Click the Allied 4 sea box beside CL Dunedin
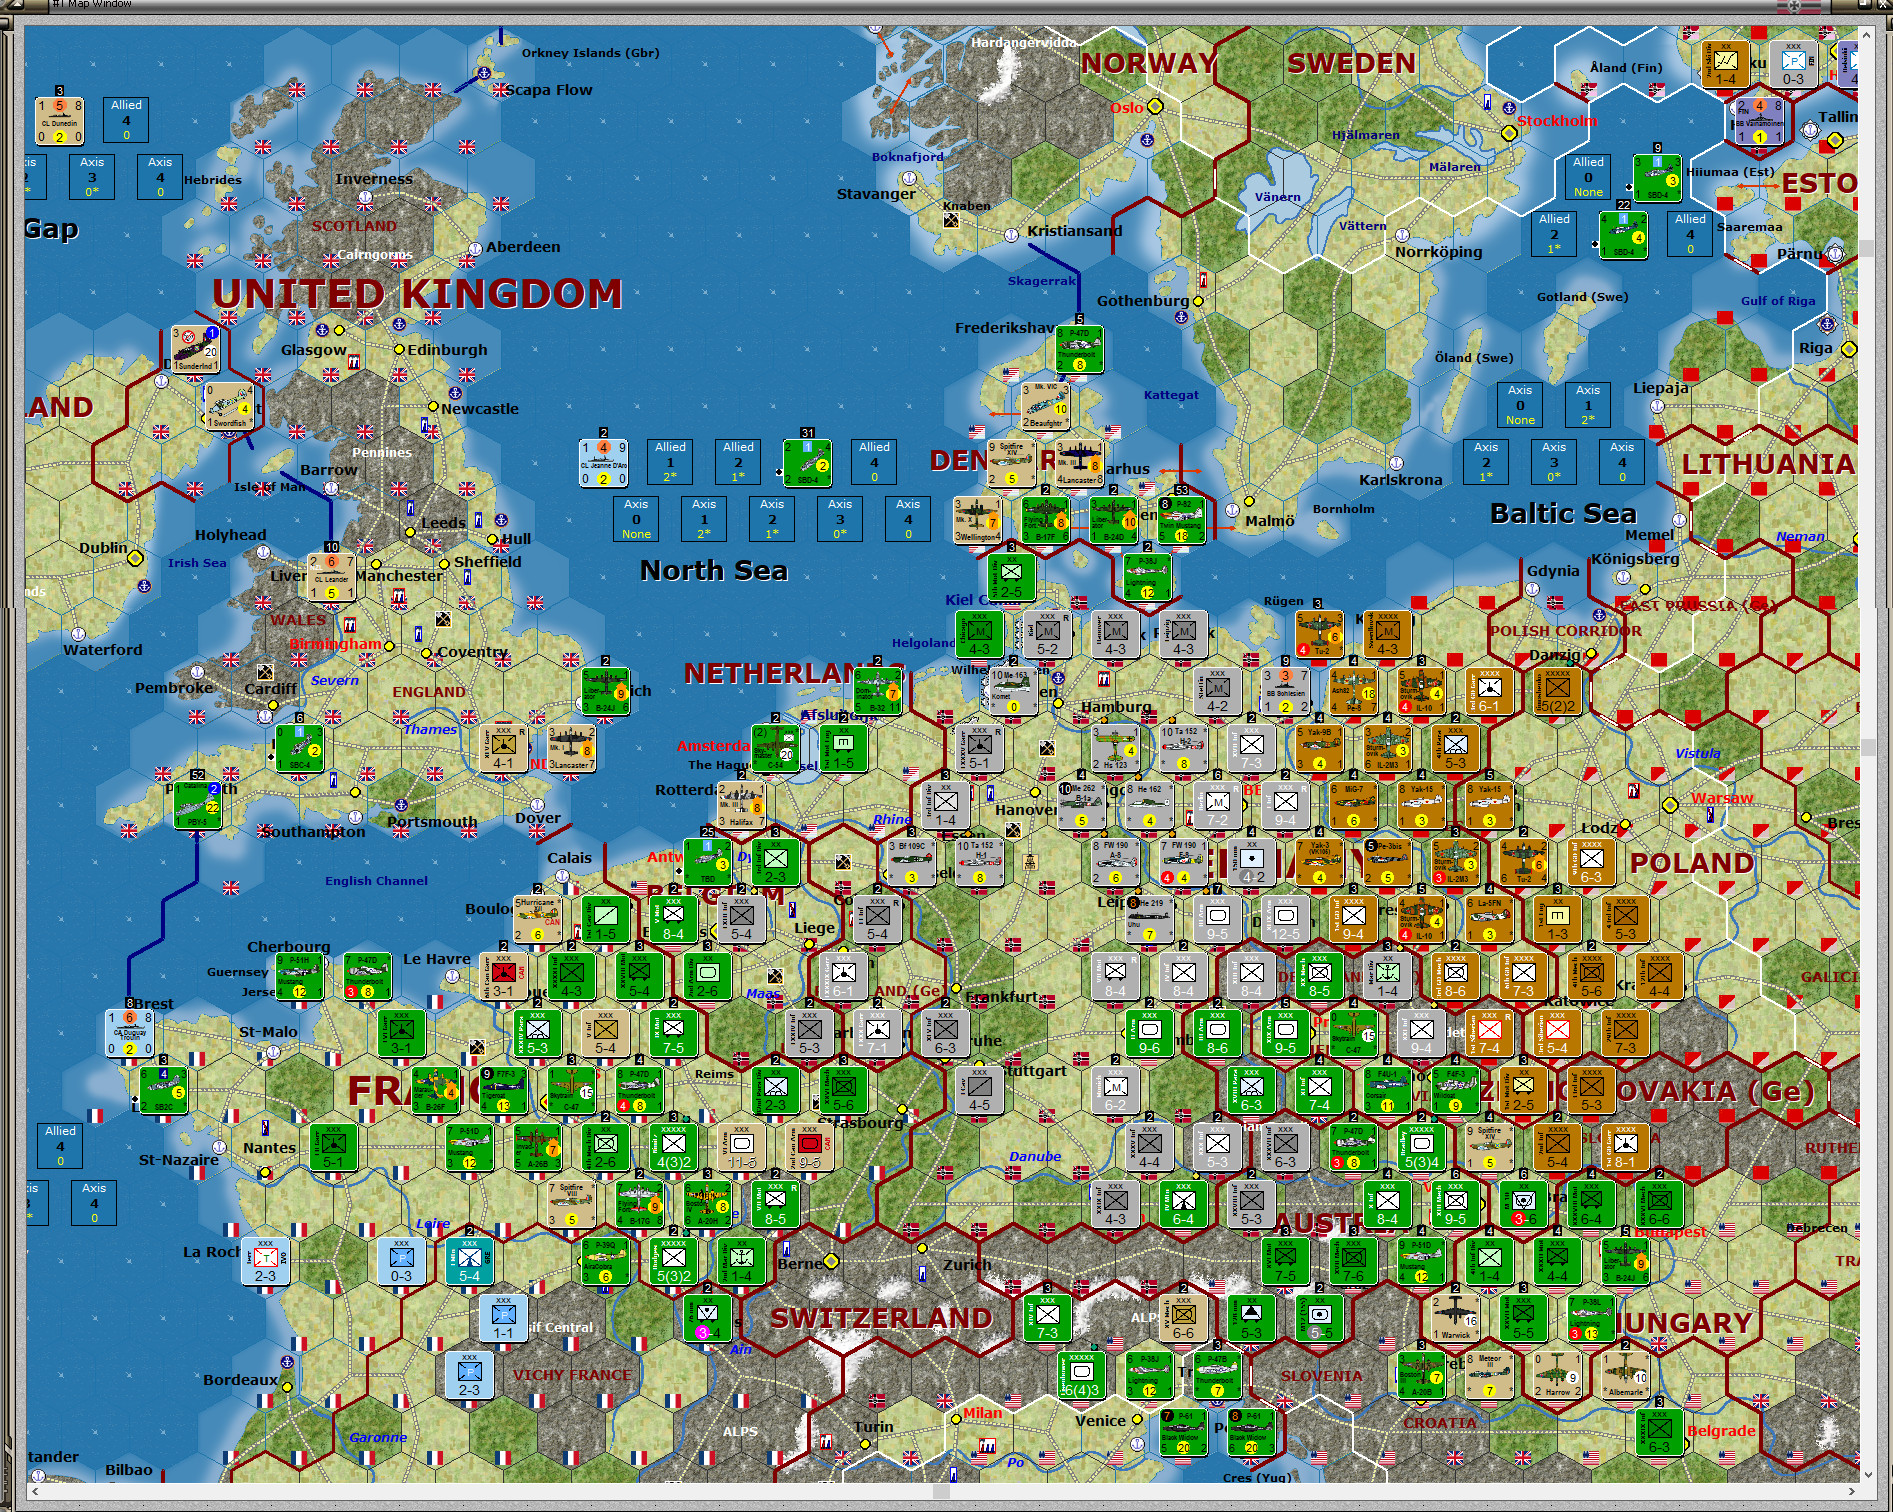Viewport: 1893px width, 1512px height. 126,120
